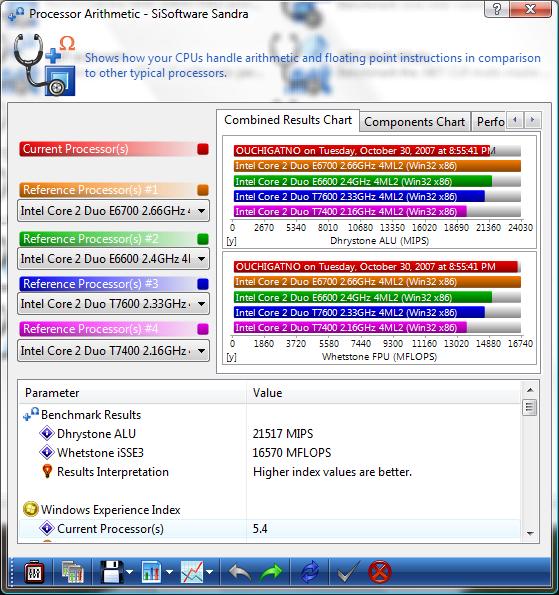Click the tab strip right scroll arrow
559x595 pixels.
click(x=532, y=120)
